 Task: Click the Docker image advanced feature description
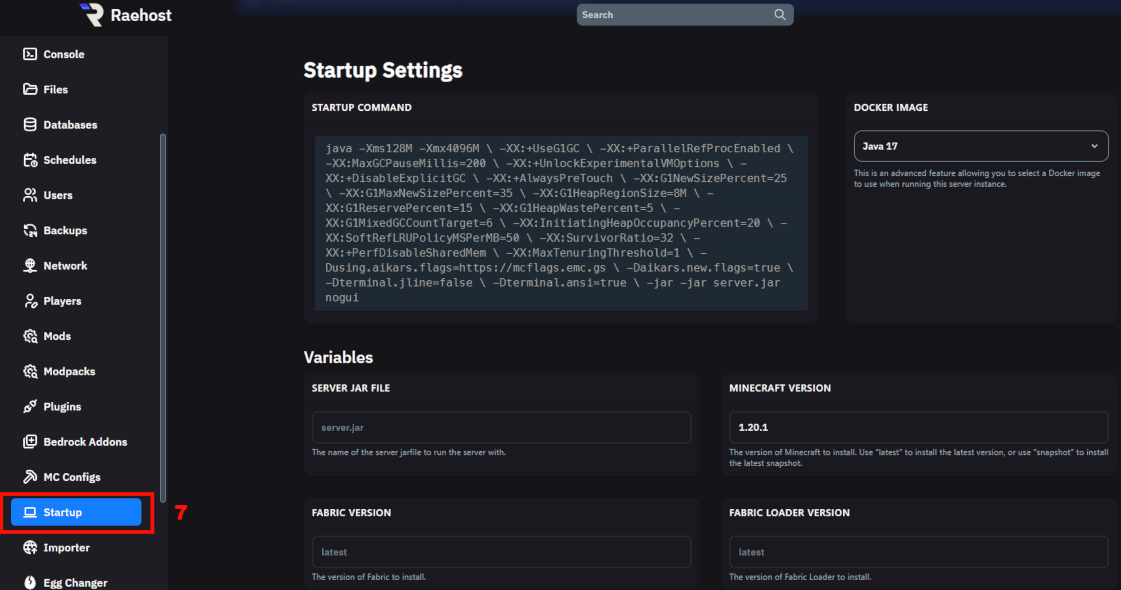(x=977, y=179)
